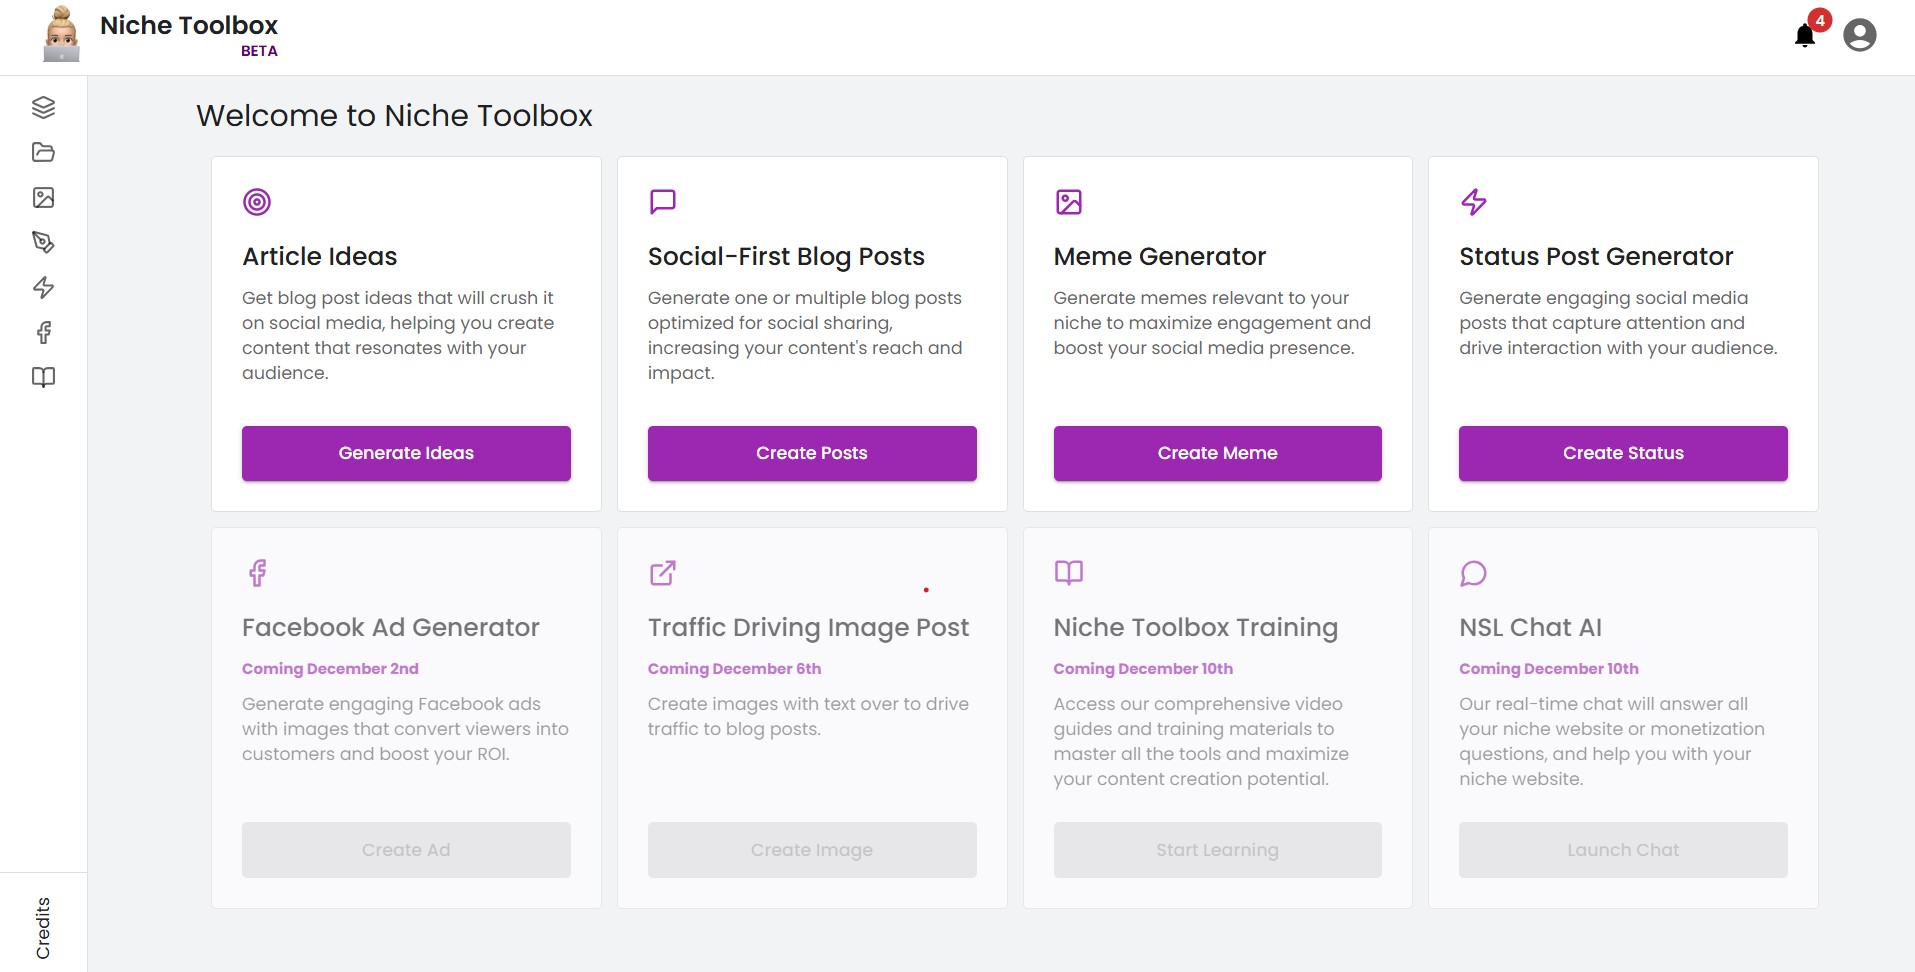Viewport: 1915px width, 972px height.
Task: Select the pen tool icon in the sidebar
Action: click(42, 242)
